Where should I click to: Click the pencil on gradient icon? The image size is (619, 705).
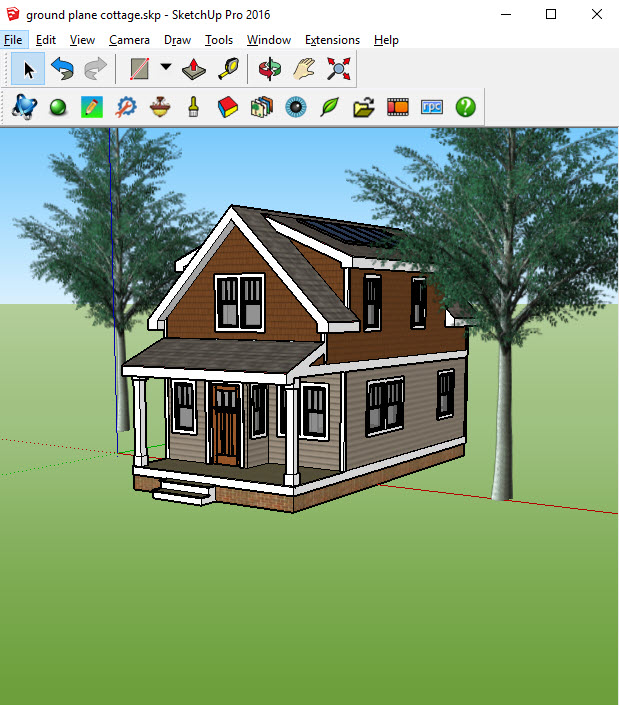coord(92,107)
